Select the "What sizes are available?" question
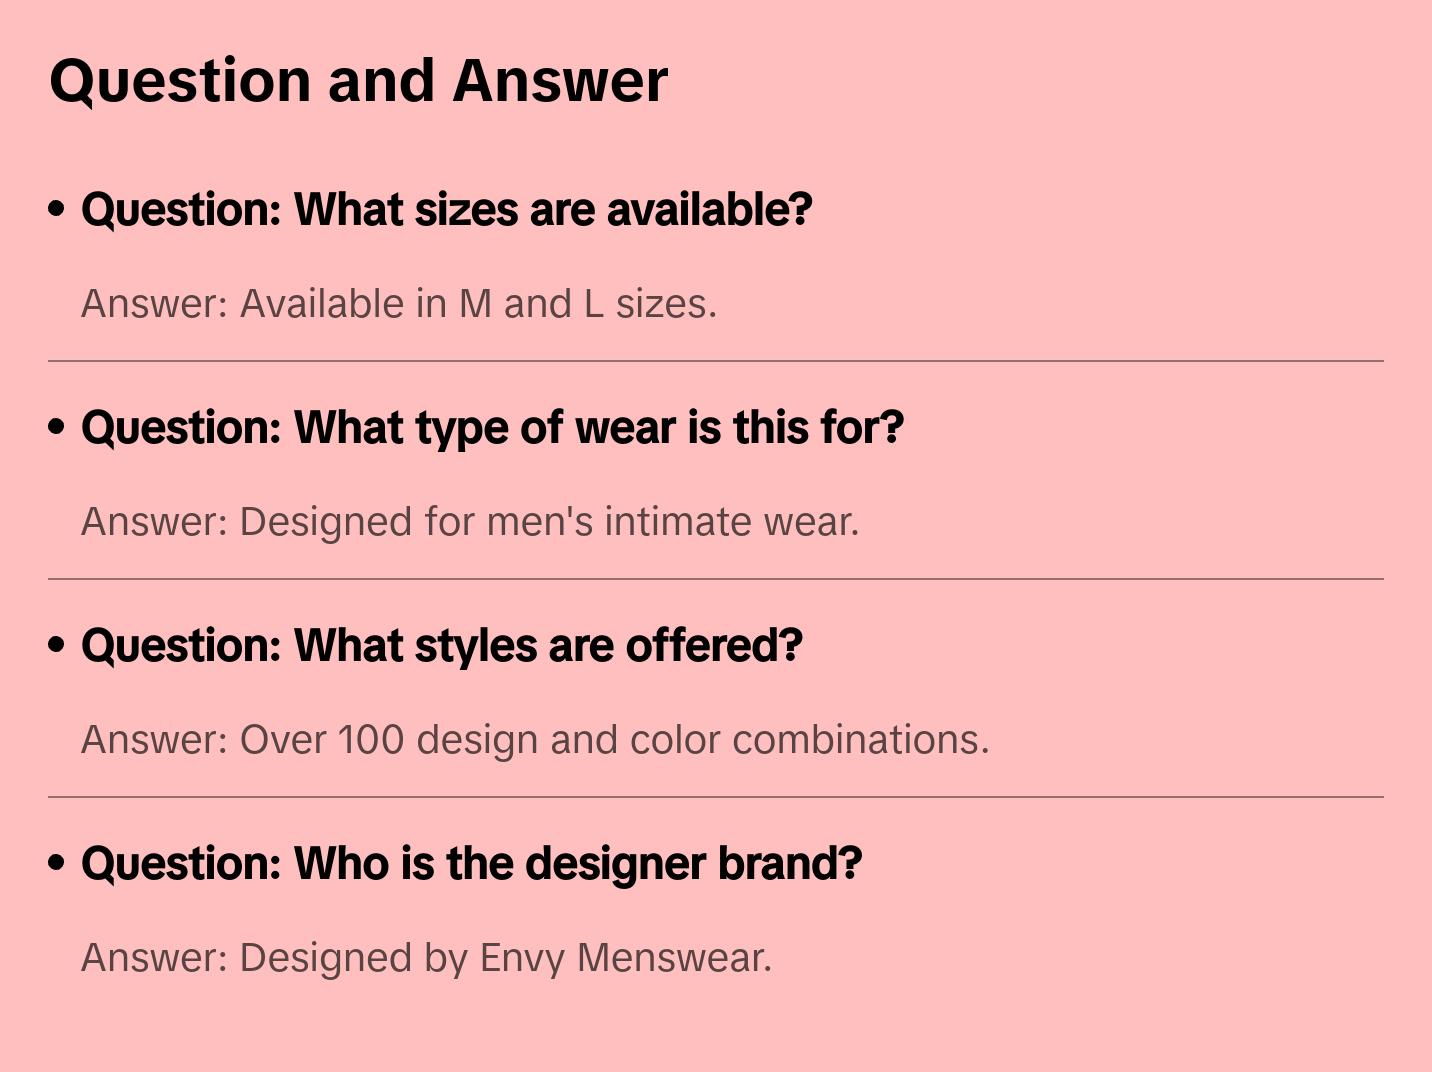This screenshot has height=1072, width=1432. pyautogui.click(x=446, y=210)
